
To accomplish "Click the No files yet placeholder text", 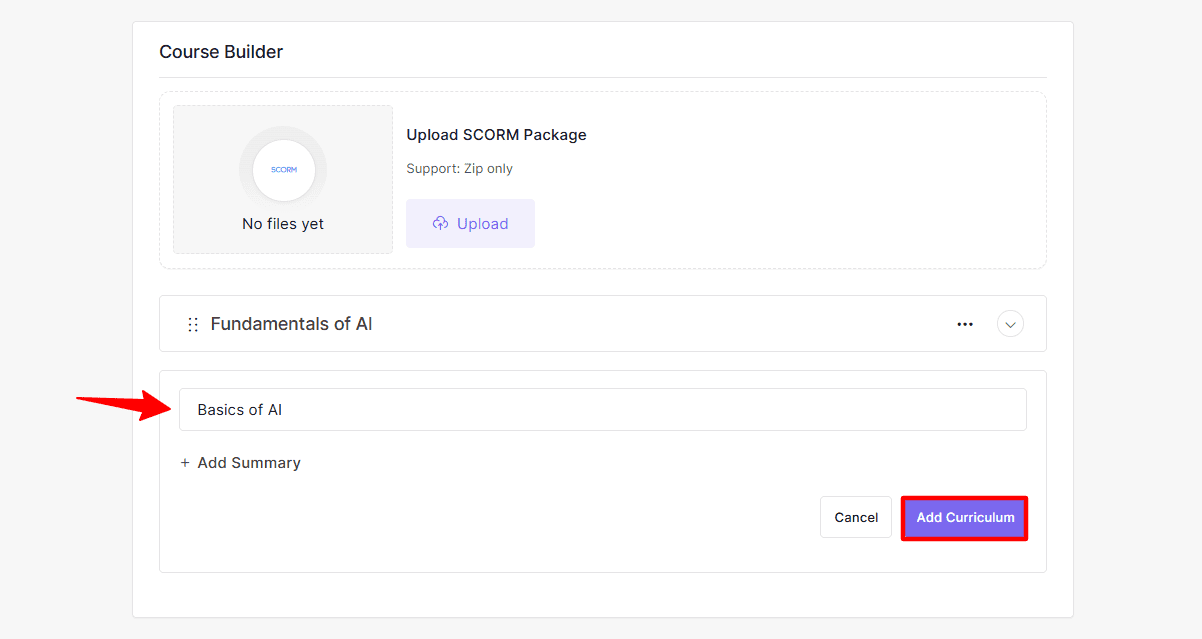I will [283, 224].
